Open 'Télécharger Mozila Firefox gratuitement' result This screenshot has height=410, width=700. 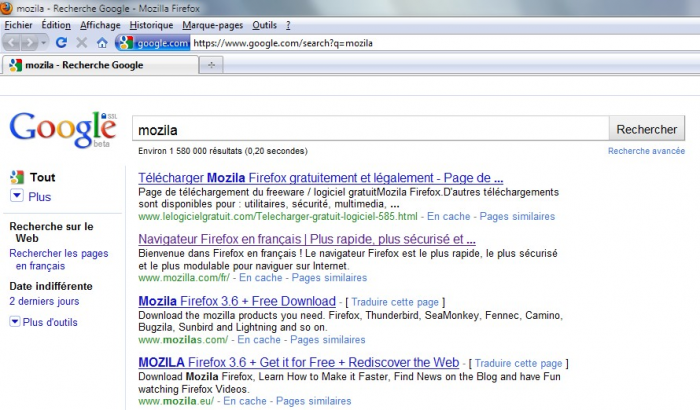[x=321, y=178]
